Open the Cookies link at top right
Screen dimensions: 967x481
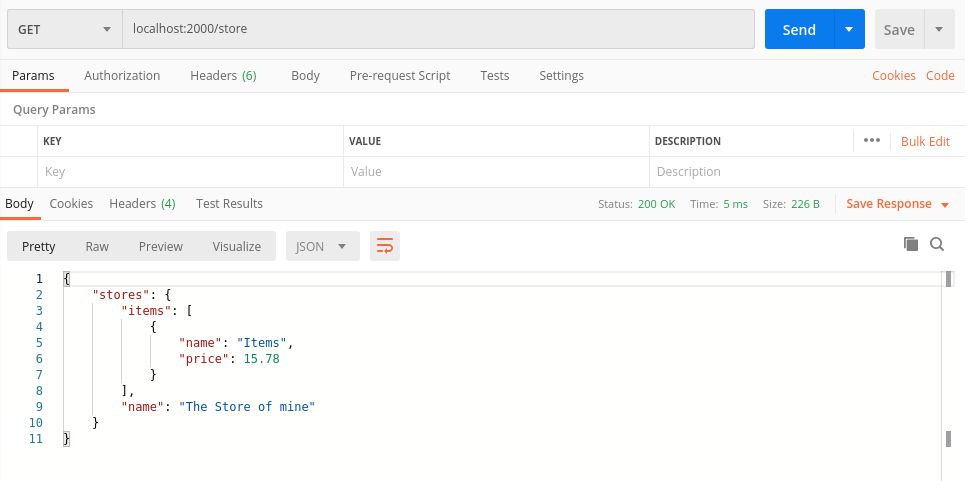tap(894, 75)
